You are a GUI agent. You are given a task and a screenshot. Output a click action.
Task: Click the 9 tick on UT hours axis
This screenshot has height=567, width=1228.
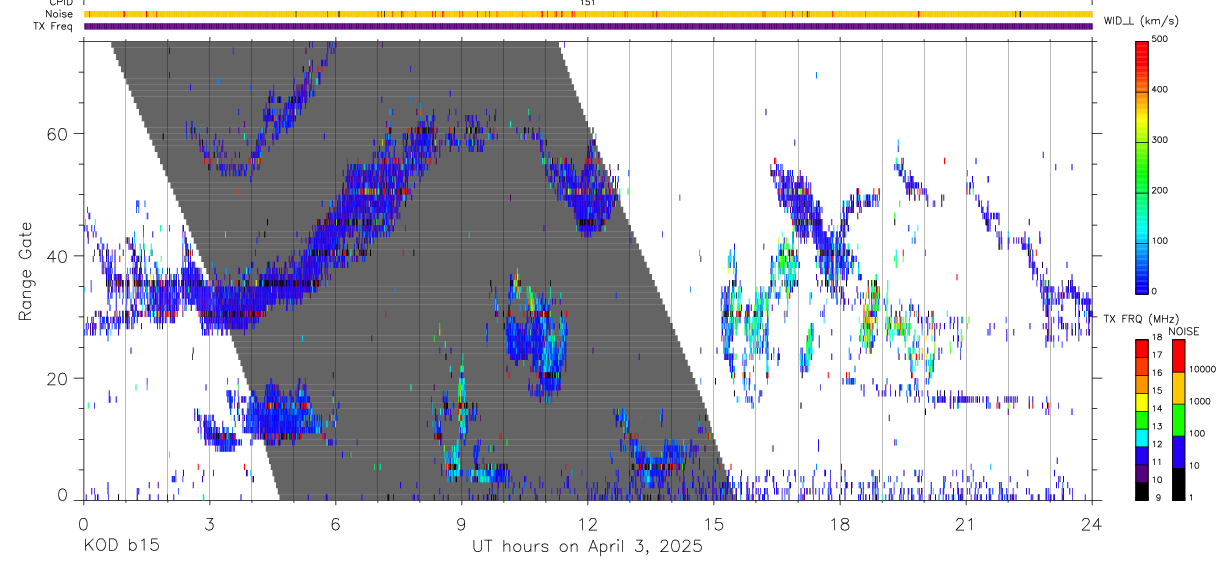coord(461,524)
